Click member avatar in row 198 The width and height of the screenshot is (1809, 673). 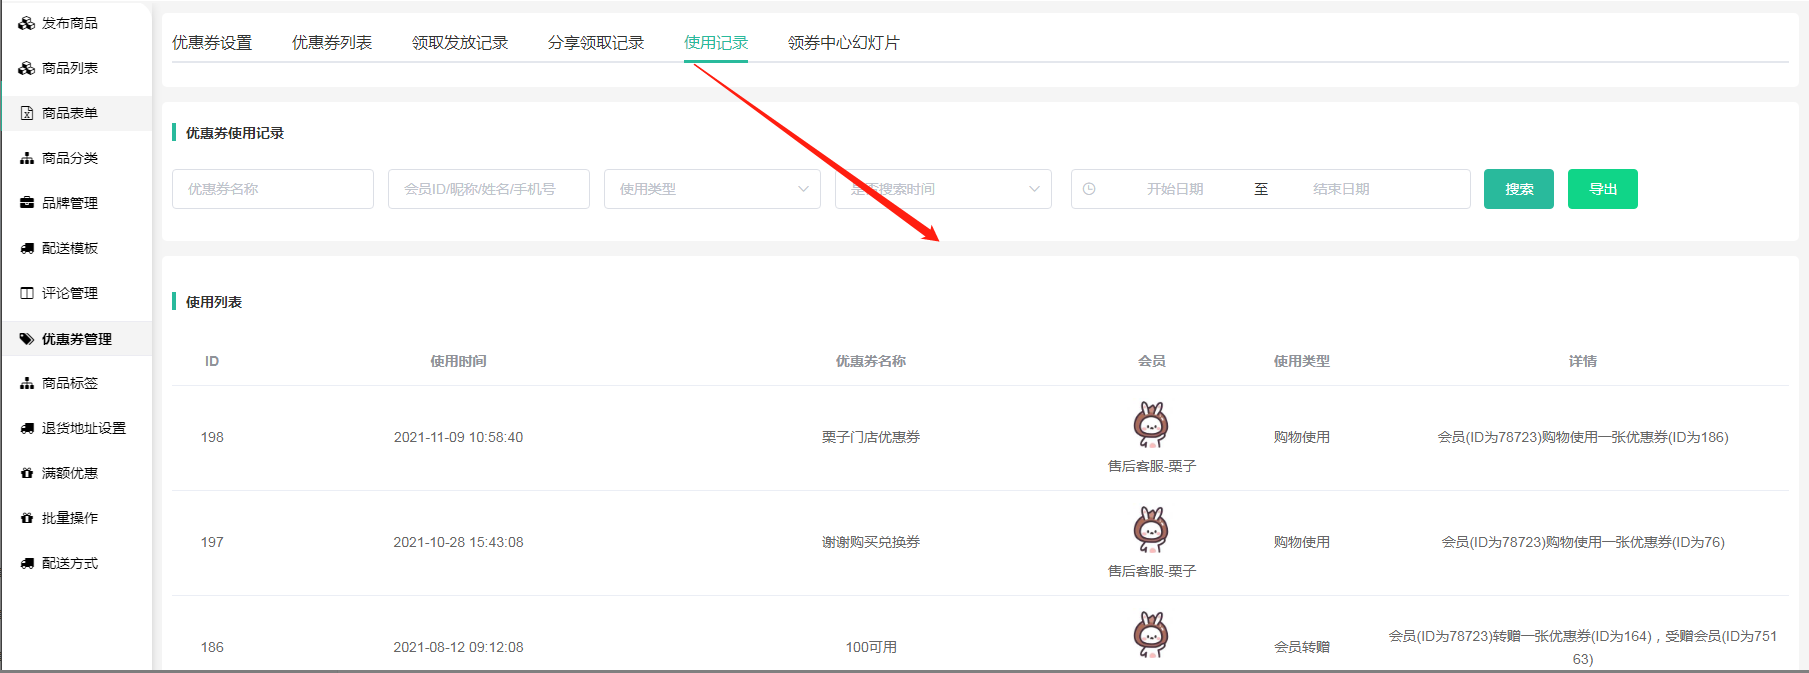[1151, 424]
